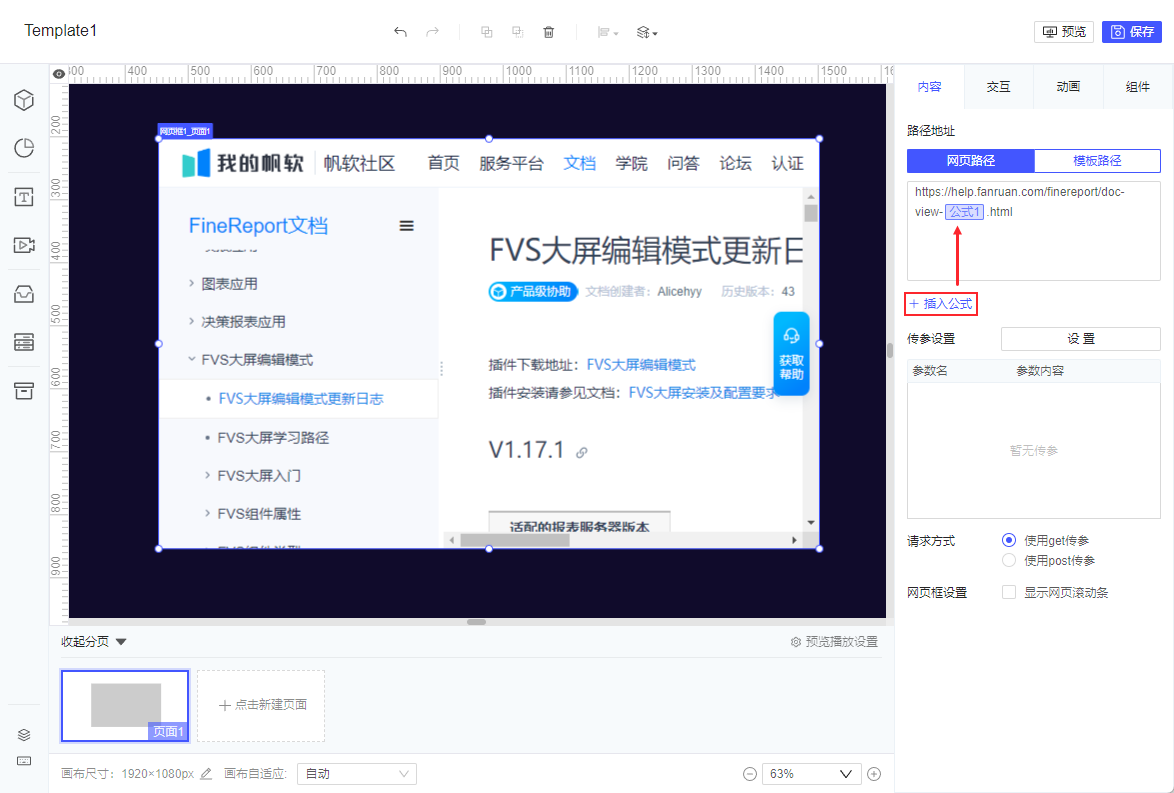Viewport: 1174px width, 793px height.
Task: Click the 保存 save button
Action: click(x=1131, y=32)
